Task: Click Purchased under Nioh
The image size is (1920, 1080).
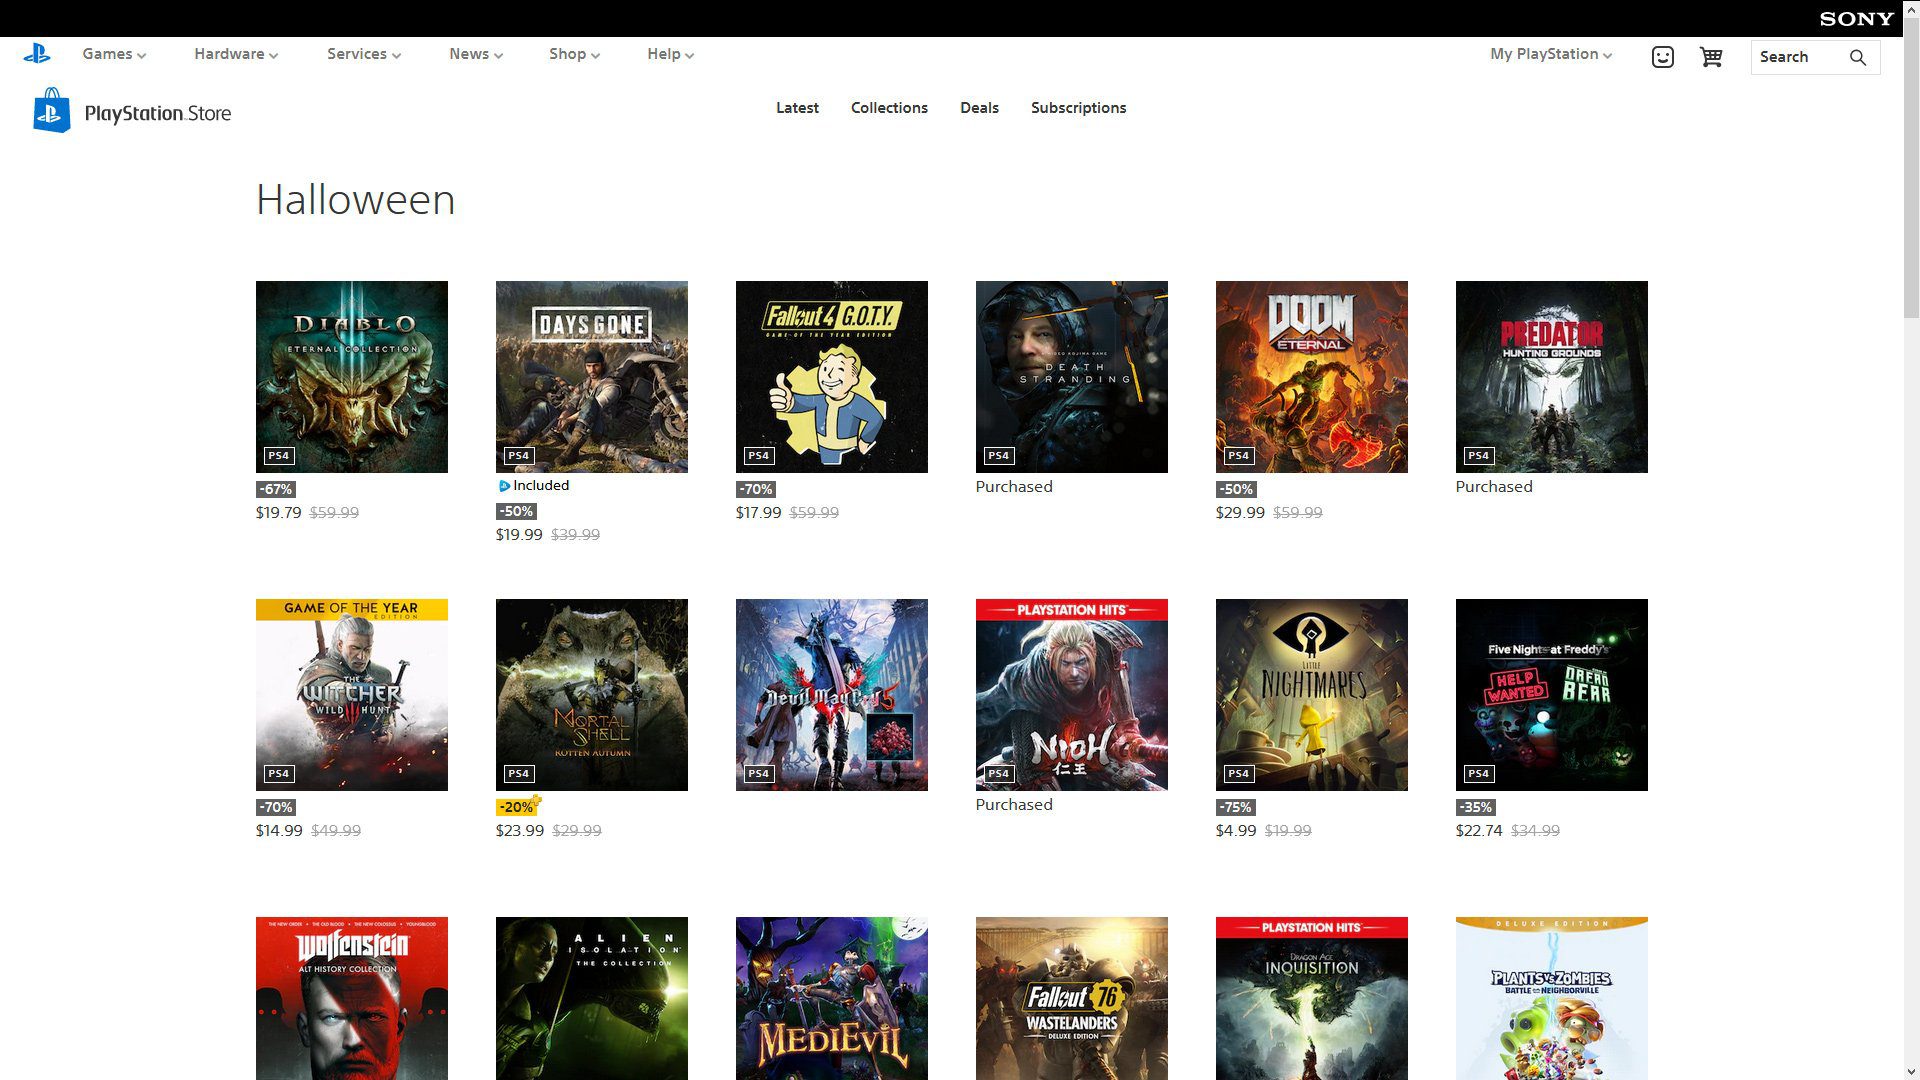Action: (1014, 805)
